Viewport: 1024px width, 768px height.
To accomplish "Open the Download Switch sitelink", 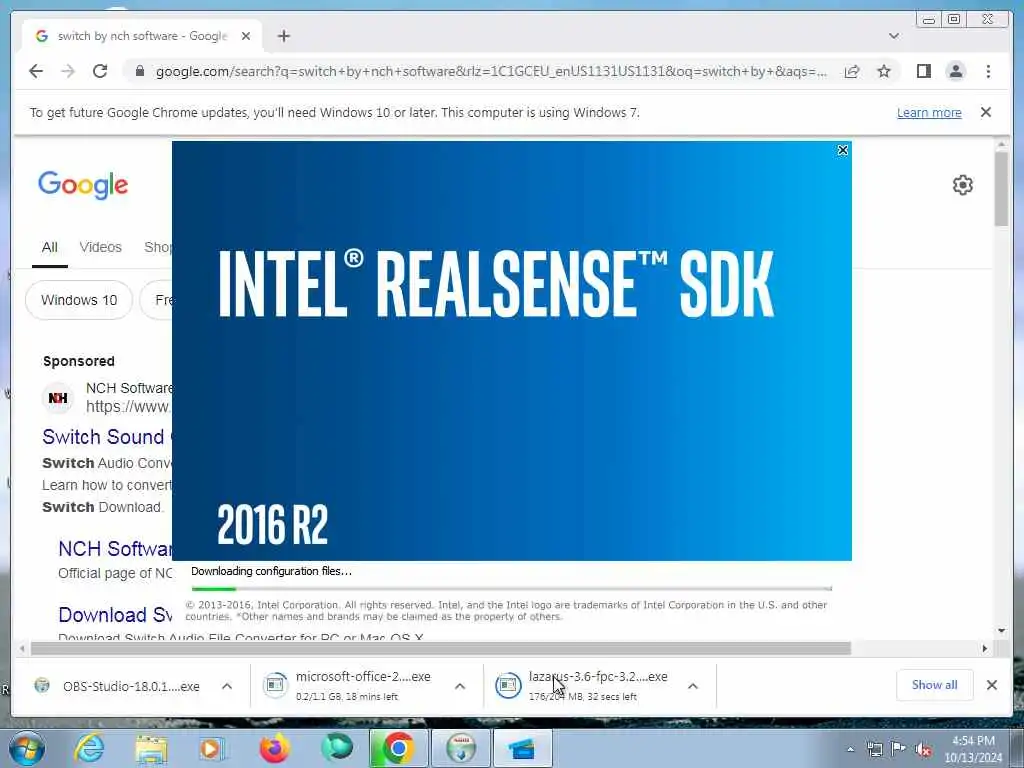I will coord(115,615).
